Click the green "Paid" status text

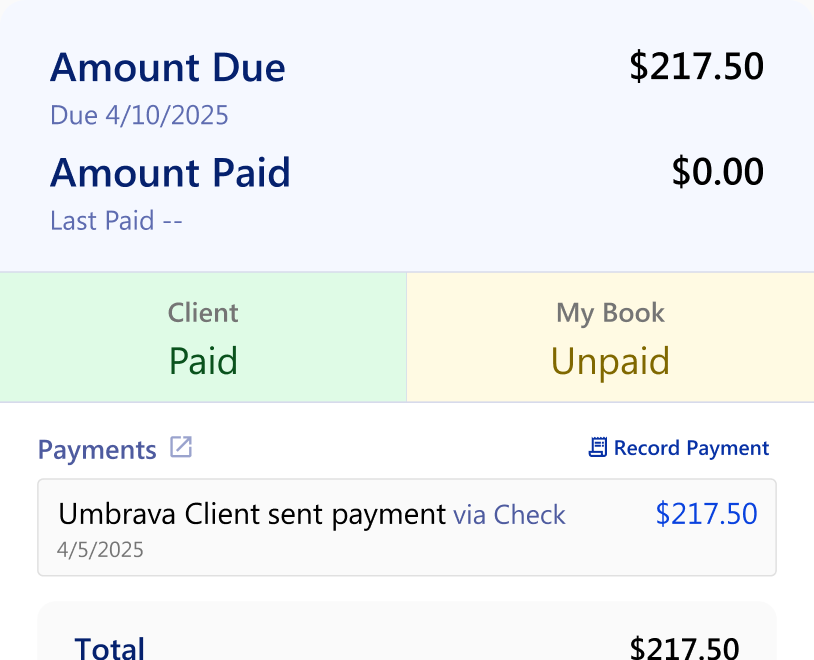tap(203, 360)
